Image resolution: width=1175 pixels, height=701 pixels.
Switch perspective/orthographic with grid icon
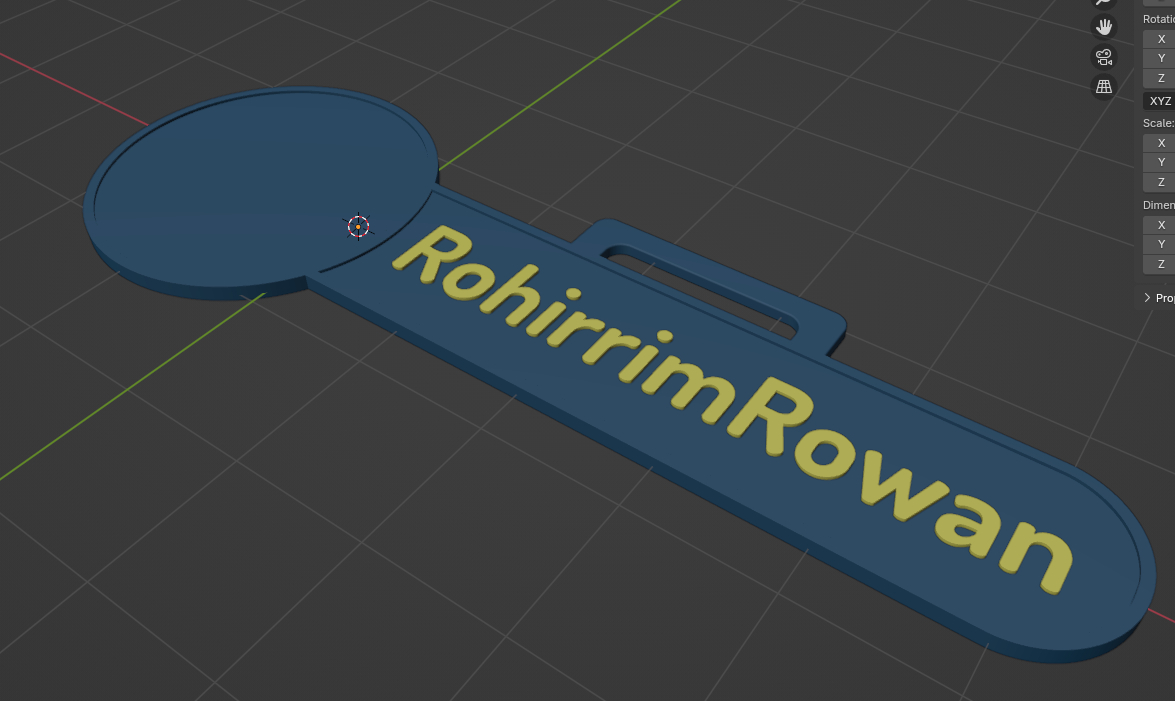coord(1103,87)
